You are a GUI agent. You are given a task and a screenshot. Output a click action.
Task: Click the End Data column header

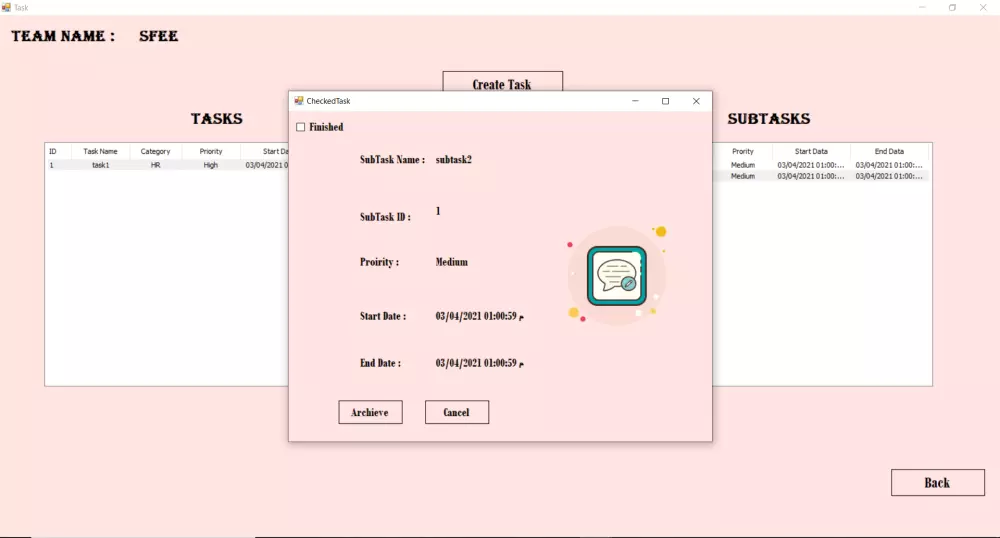(x=889, y=152)
